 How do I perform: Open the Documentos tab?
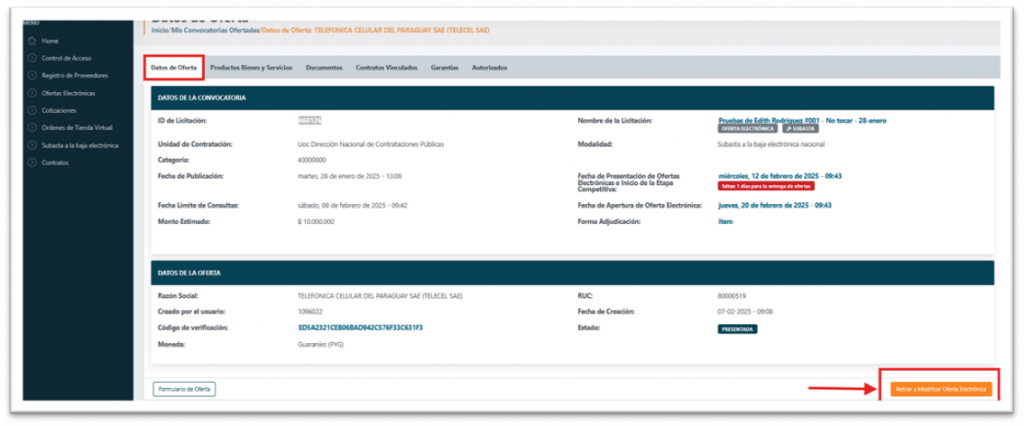[x=323, y=68]
